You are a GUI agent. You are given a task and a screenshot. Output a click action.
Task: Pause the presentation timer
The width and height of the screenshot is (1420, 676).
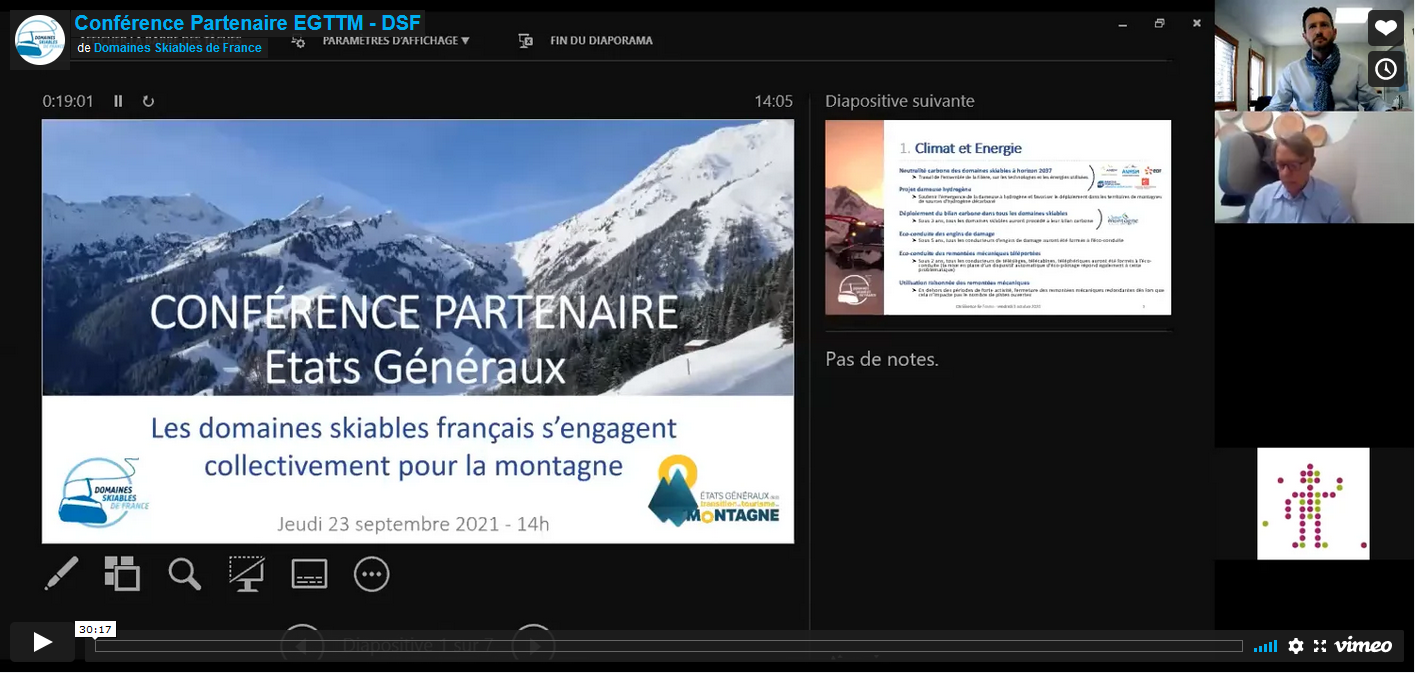(x=118, y=101)
